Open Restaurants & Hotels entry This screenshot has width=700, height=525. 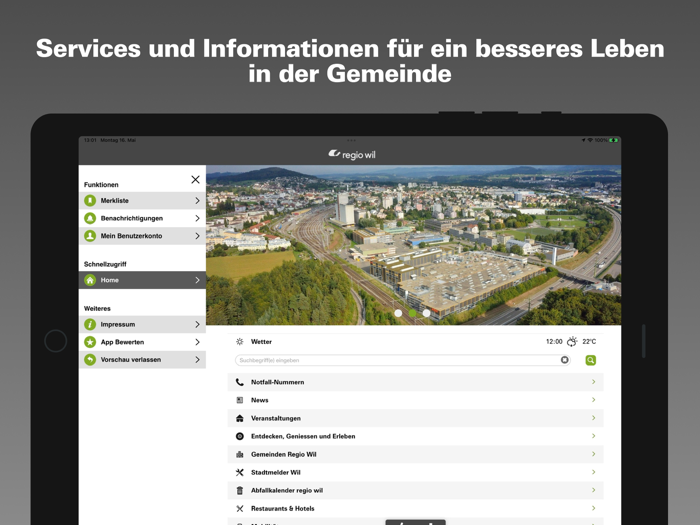click(x=416, y=508)
